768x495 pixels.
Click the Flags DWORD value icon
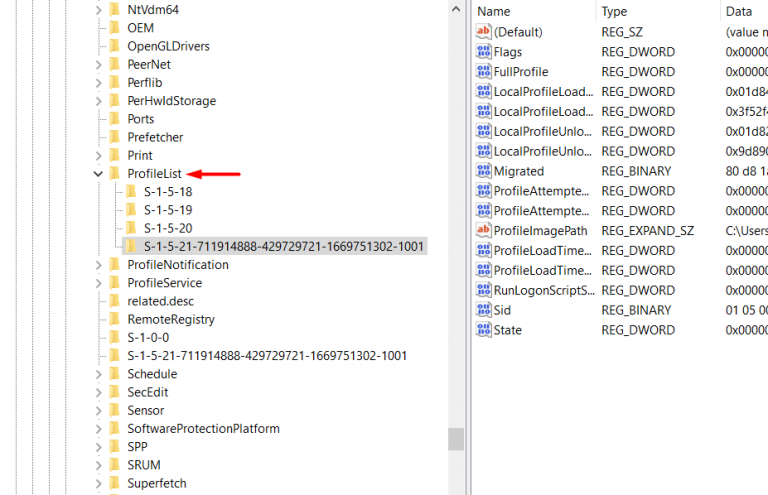click(483, 51)
